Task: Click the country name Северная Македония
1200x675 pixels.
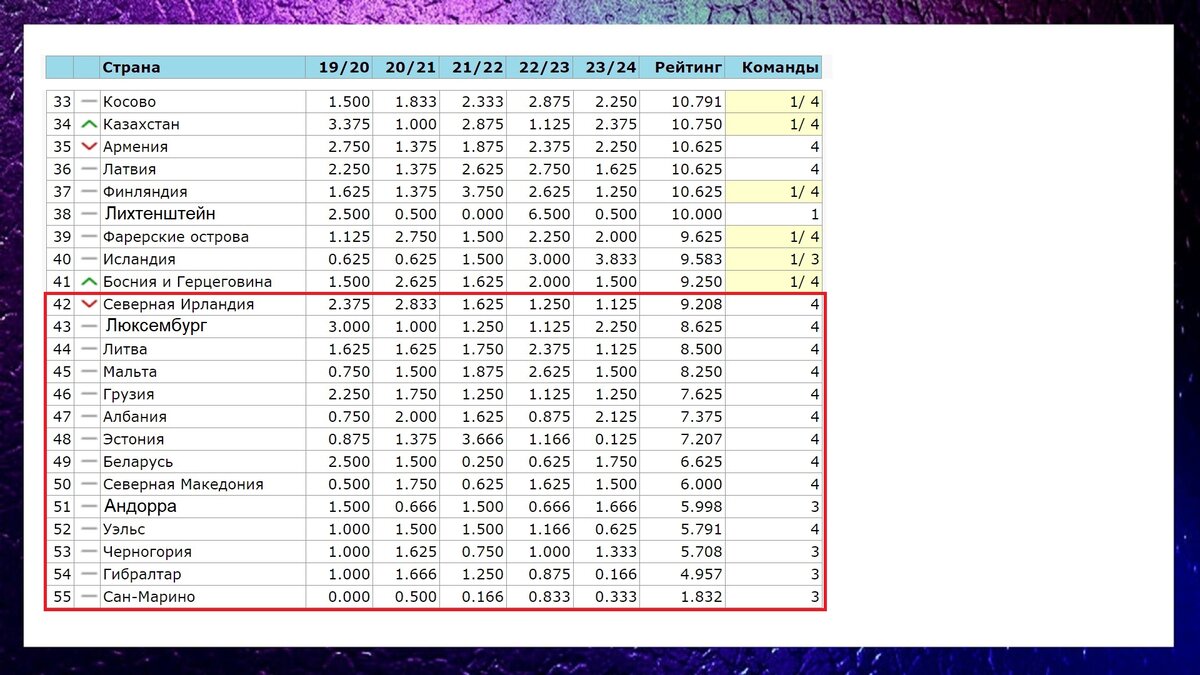Action: 184,485
